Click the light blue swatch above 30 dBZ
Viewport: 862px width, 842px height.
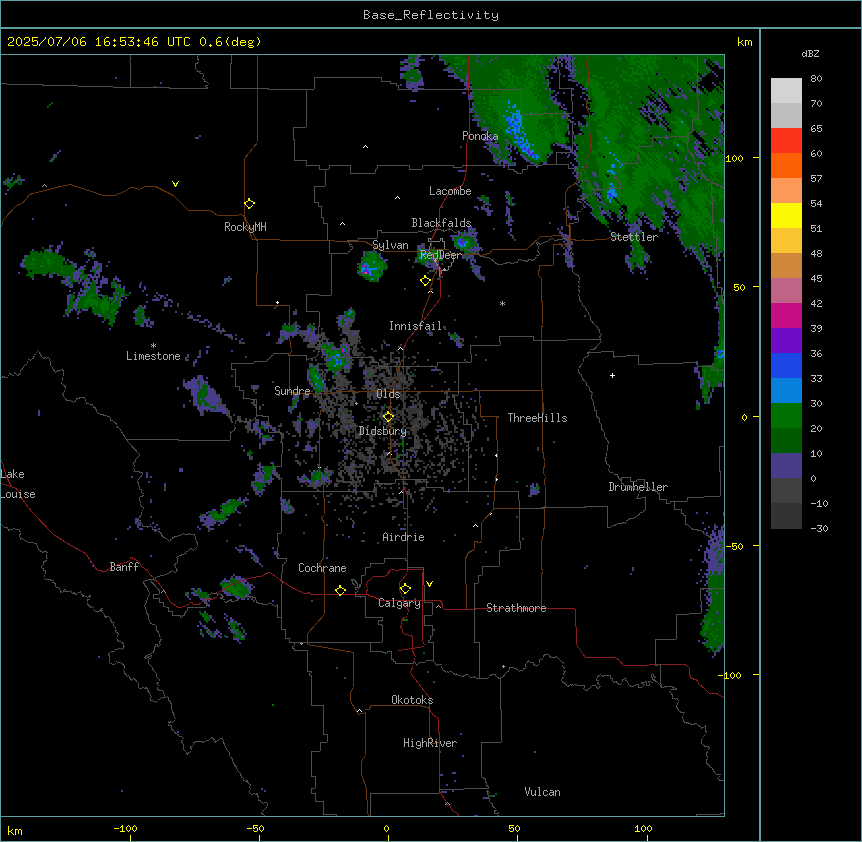coord(786,391)
